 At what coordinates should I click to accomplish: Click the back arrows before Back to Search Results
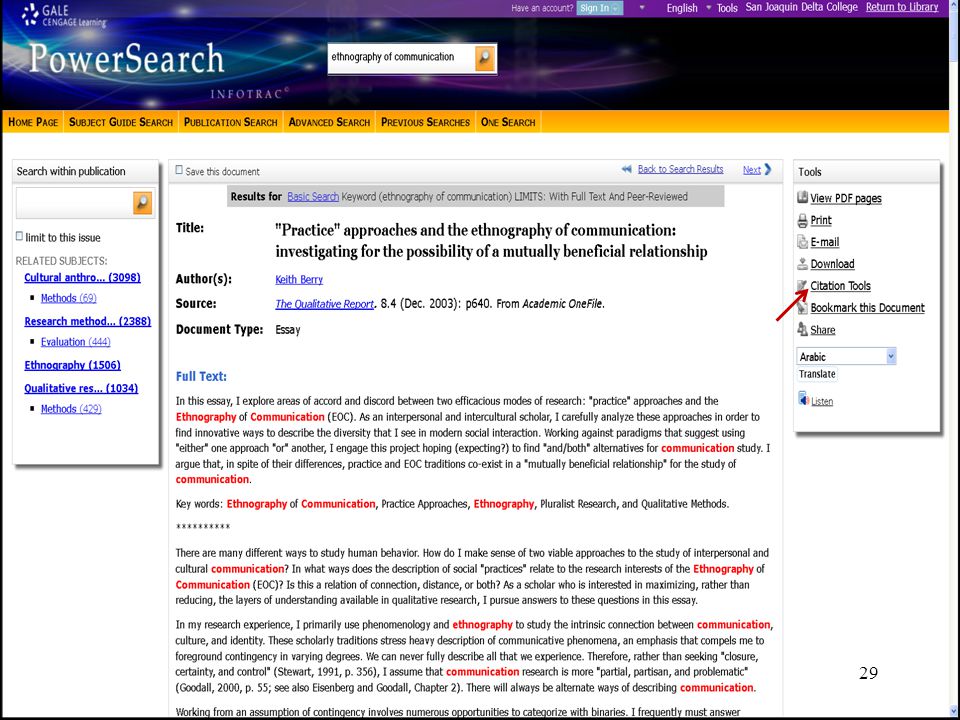click(626, 170)
